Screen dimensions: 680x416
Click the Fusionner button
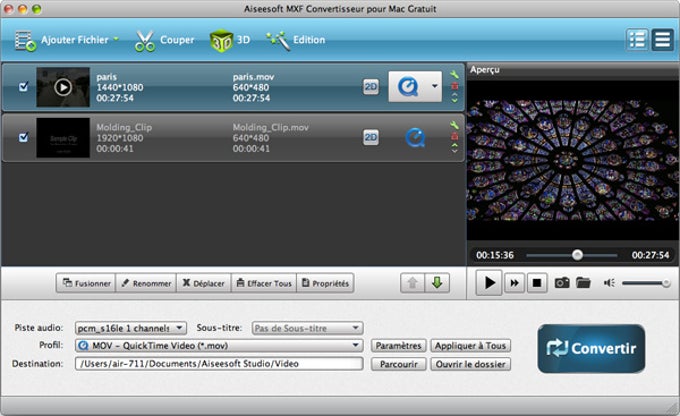[86, 283]
